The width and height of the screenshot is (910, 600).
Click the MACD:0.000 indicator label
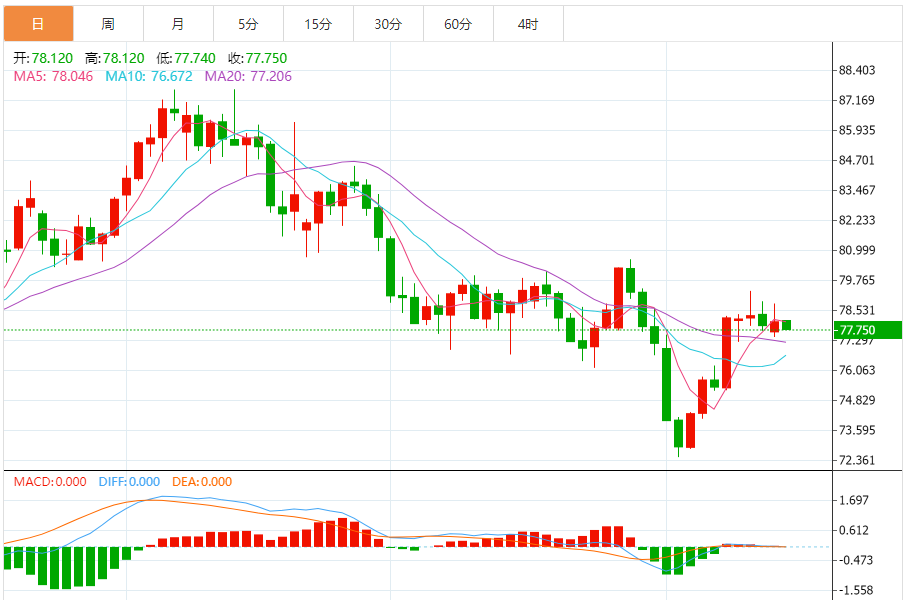(50, 482)
